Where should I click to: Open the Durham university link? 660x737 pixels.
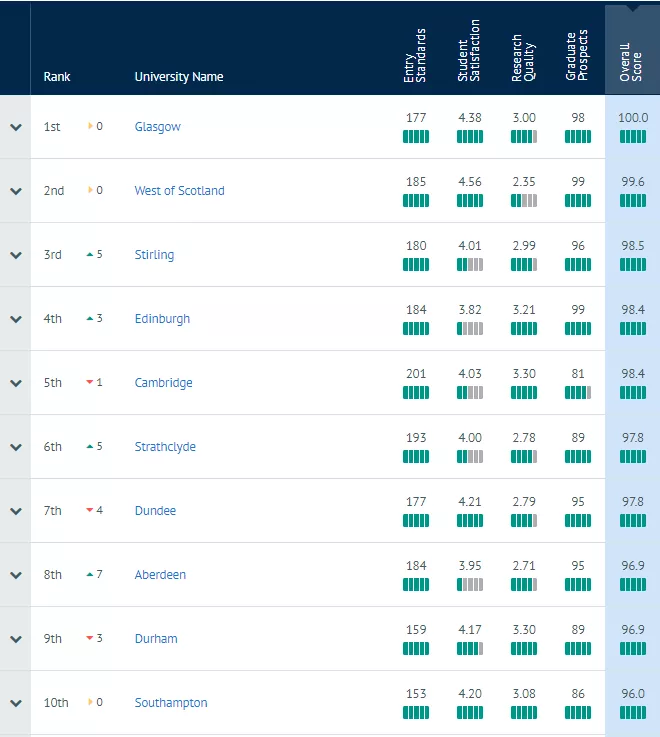coord(156,638)
